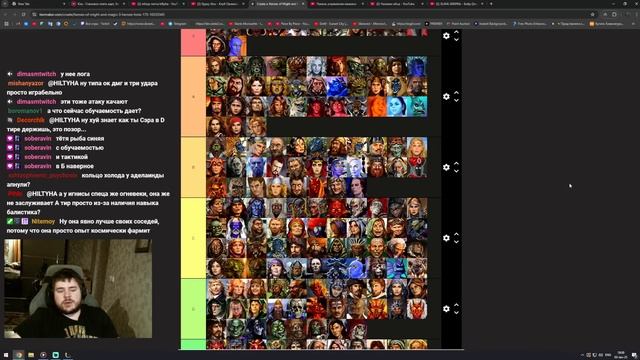This screenshot has width=640, height=360.
Task: Open a new browser tab with plus button
Action: coord(491,4)
